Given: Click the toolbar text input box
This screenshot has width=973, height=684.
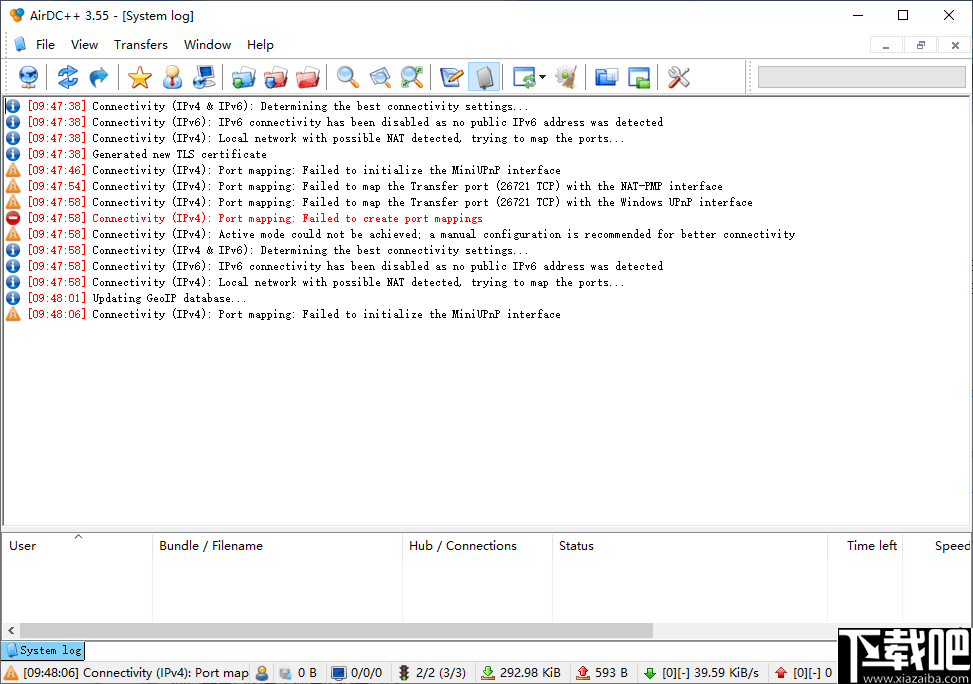Looking at the screenshot, I should pos(861,77).
